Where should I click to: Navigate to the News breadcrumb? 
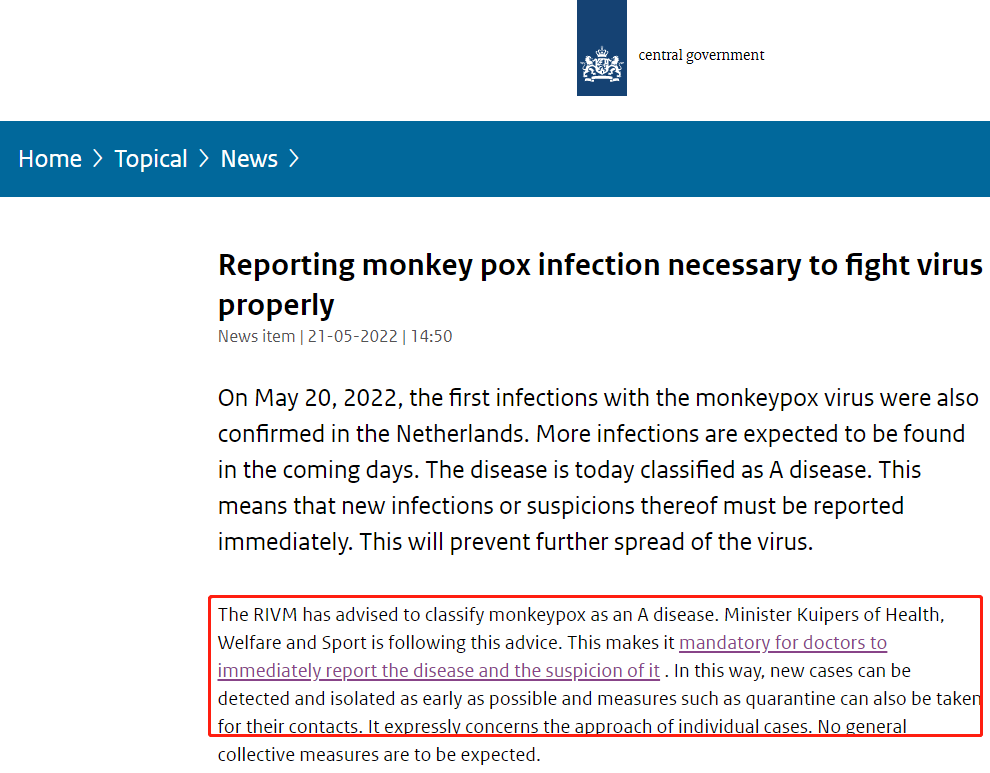pyautogui.click(x=249, y=159)
